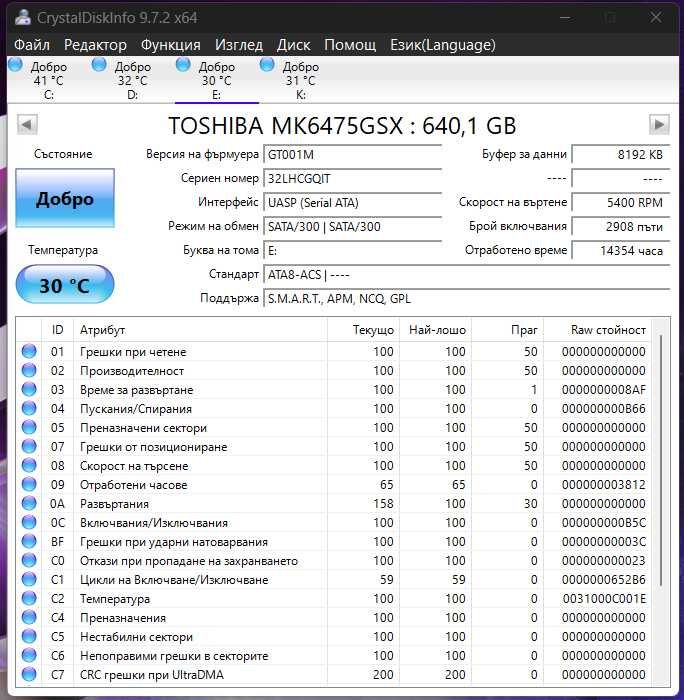The width and height of the screenshot is (684, 700).
Task: Click the Добро health status button
Action: click(x=65, y=198)
